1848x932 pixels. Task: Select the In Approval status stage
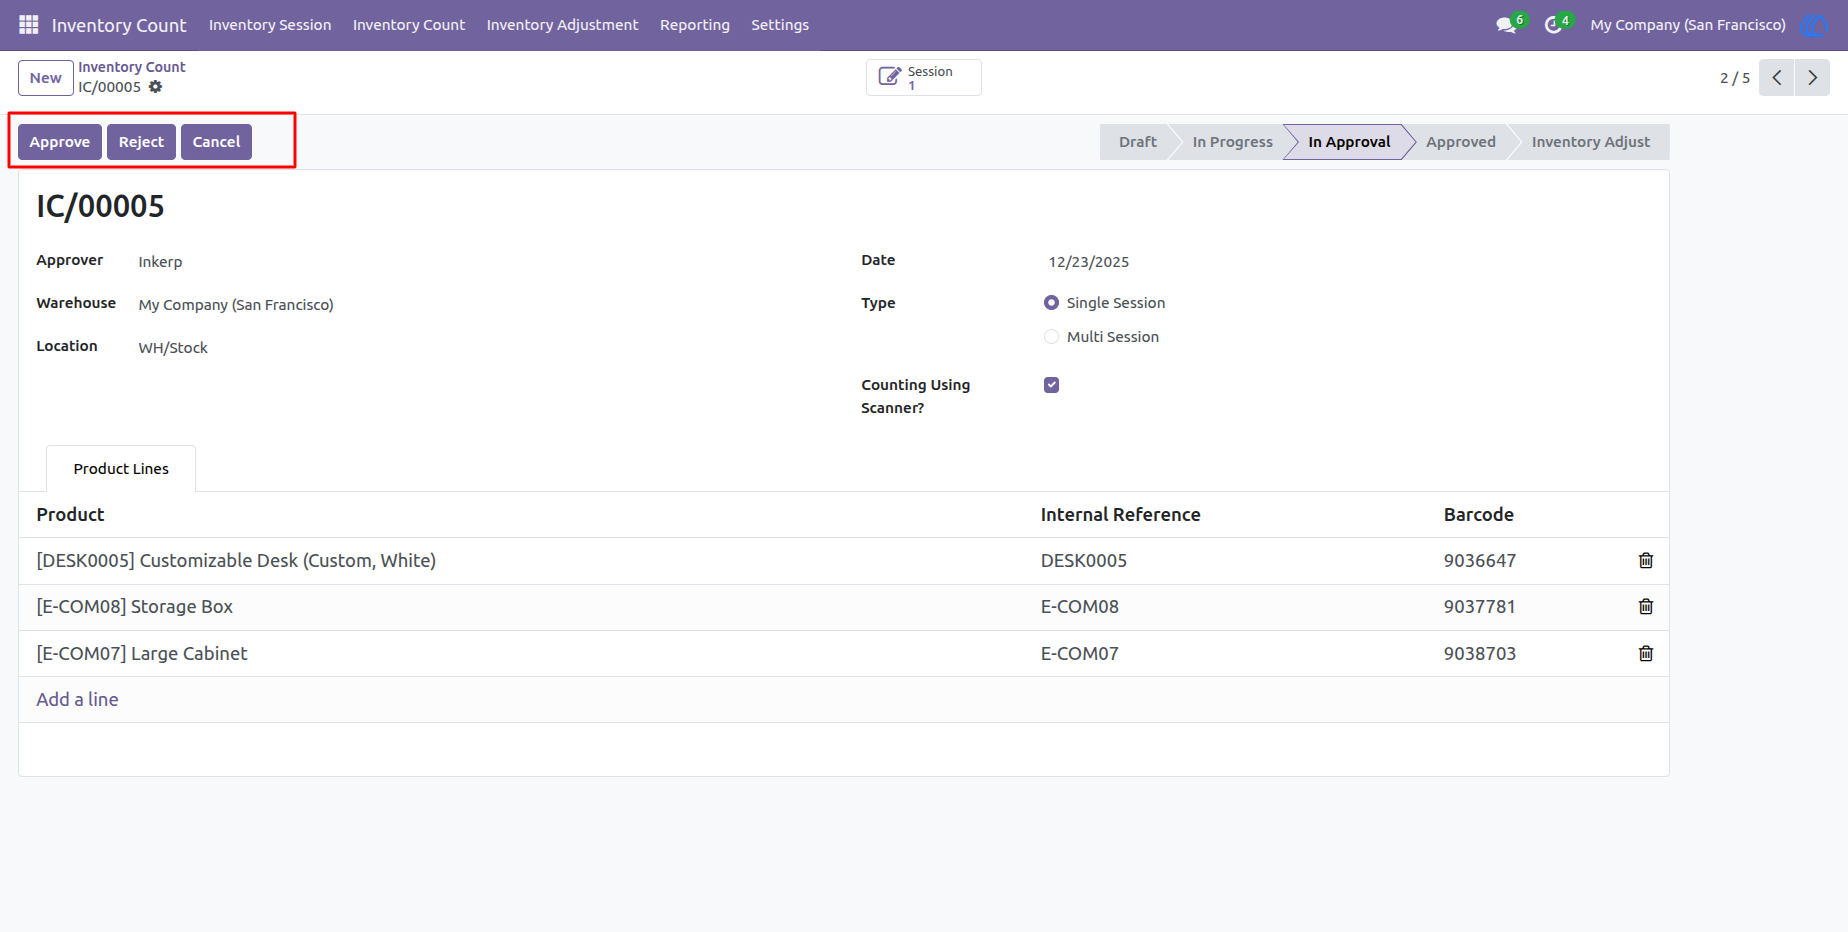(x=1349, y=142)
